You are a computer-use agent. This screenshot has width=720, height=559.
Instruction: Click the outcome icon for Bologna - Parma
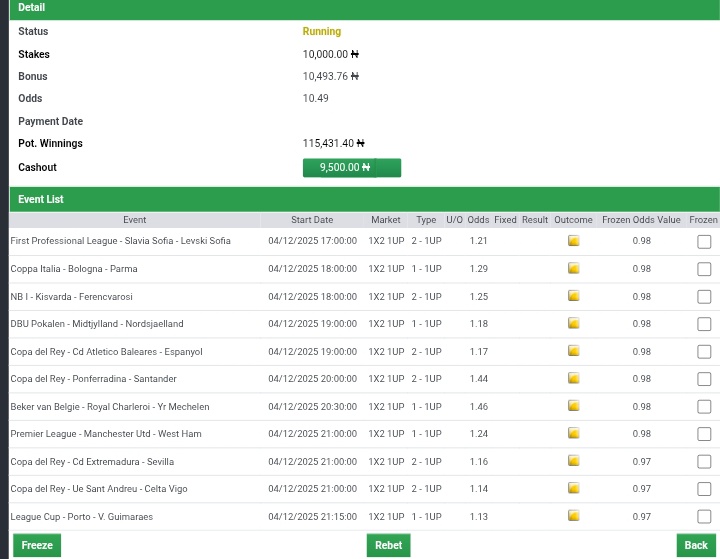click(573, 268)
